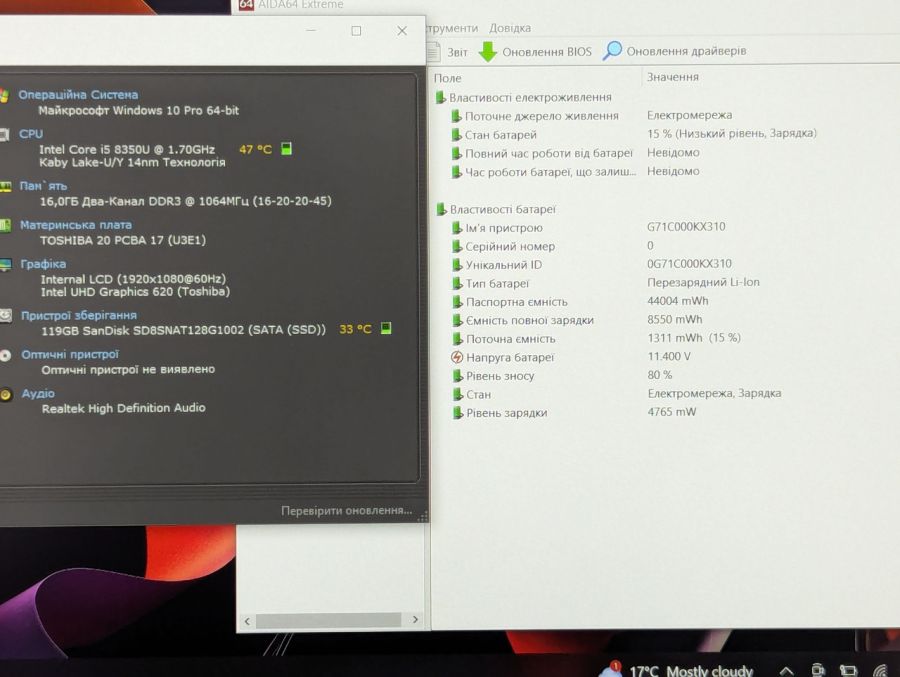Click the Пристрої зберігання drive icon
The height and width of the screenshot is (677, 900).
pyautogui.click(x=6, y=315)
